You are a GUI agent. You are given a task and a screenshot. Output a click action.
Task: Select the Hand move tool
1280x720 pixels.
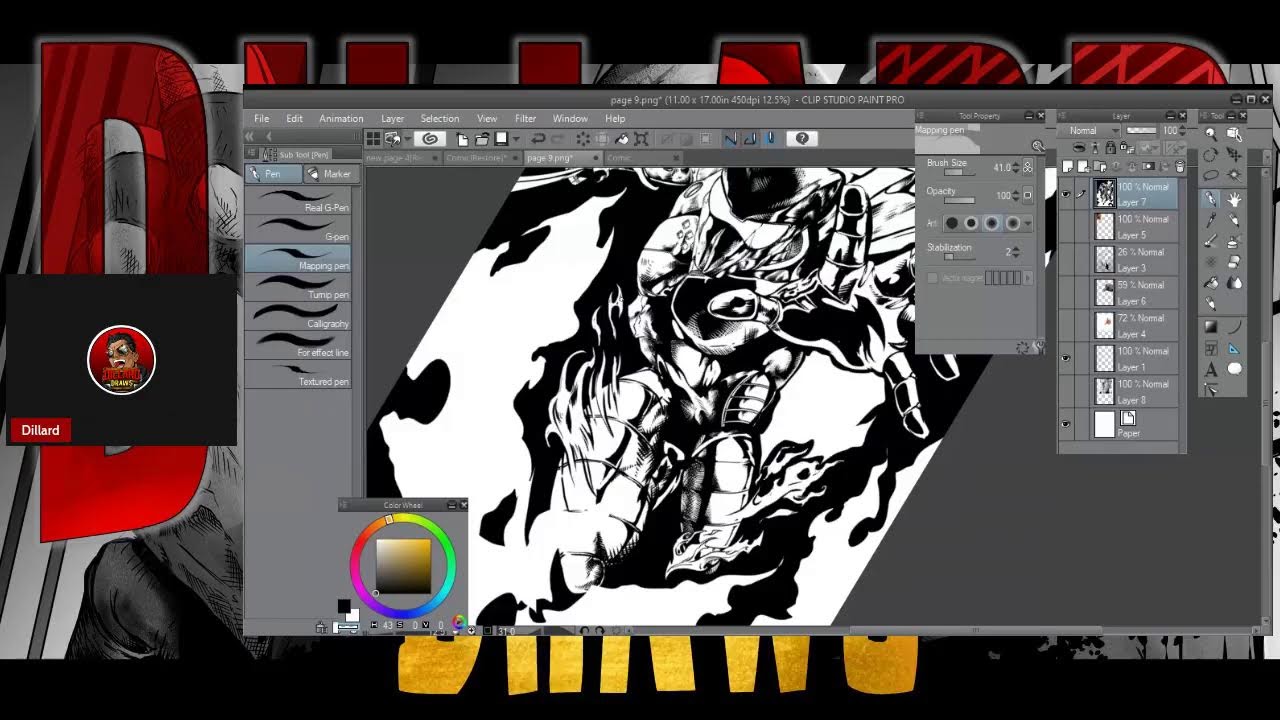tap(1234, 200)
